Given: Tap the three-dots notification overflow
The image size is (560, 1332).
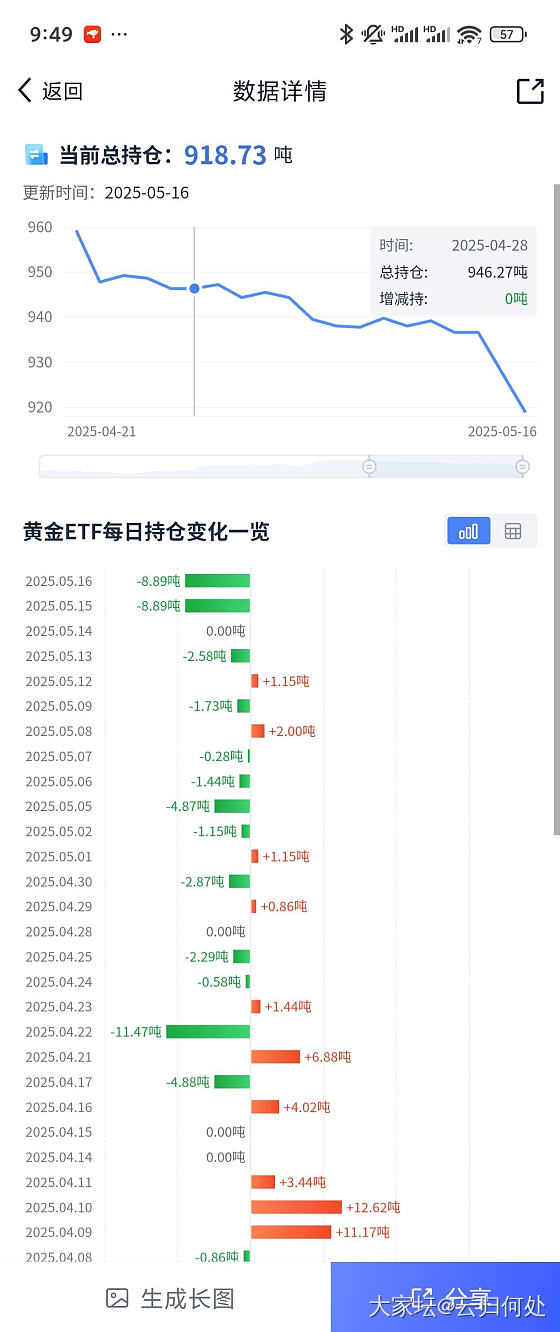Looking at the screenshot, I should (x=119, y=34).
